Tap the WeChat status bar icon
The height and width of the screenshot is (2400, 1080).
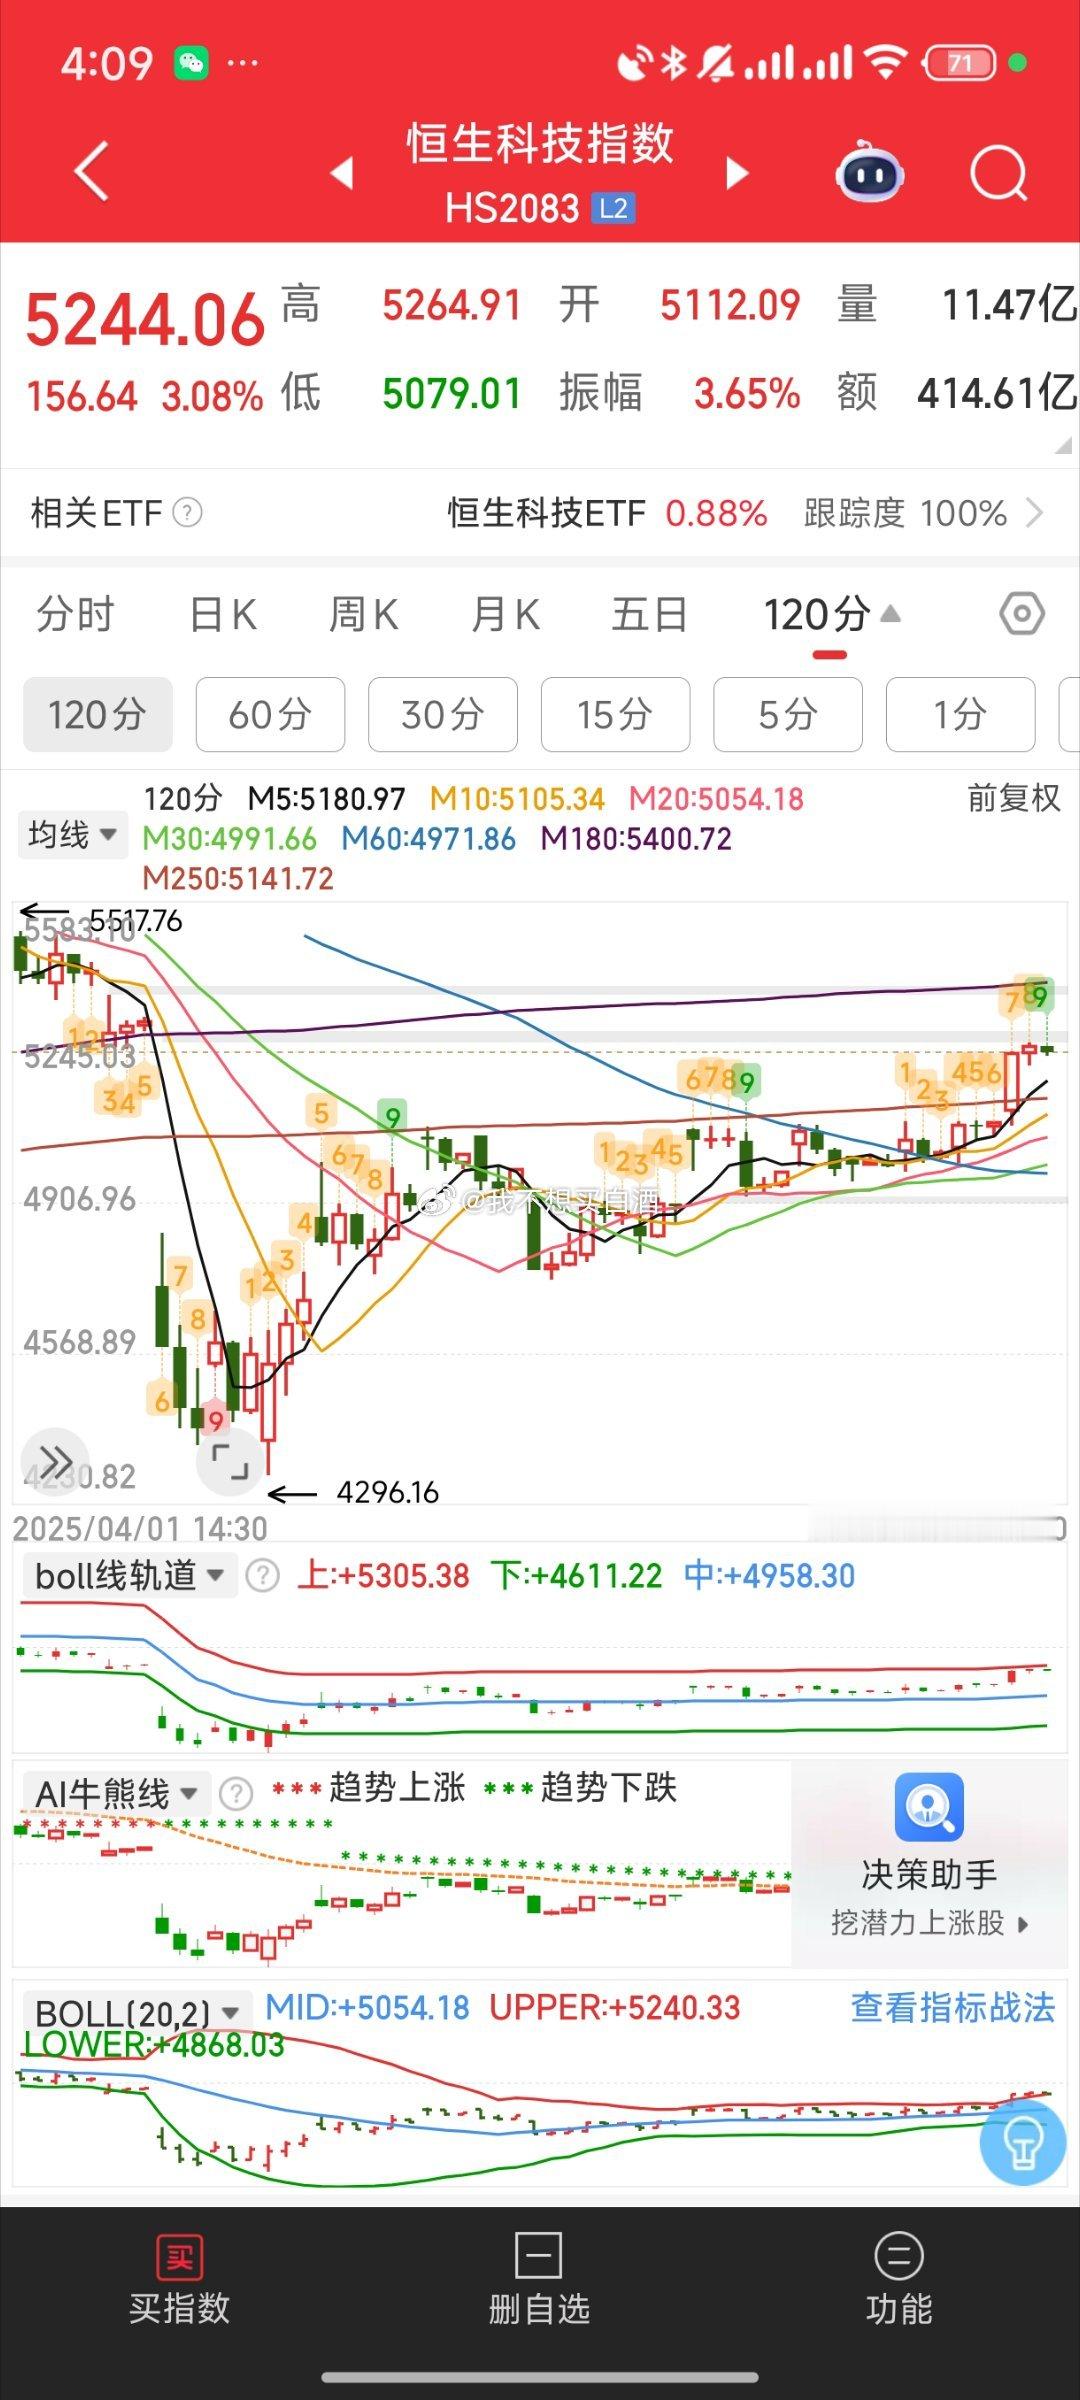pos(191,63)
